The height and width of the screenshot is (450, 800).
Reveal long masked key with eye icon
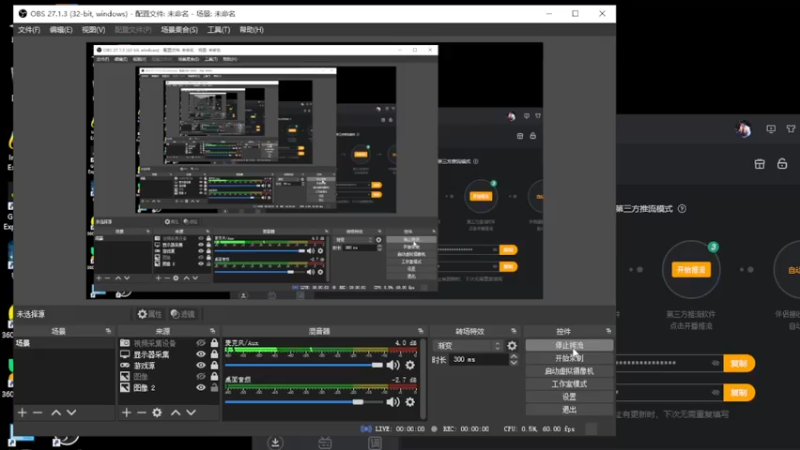(715, 363)
